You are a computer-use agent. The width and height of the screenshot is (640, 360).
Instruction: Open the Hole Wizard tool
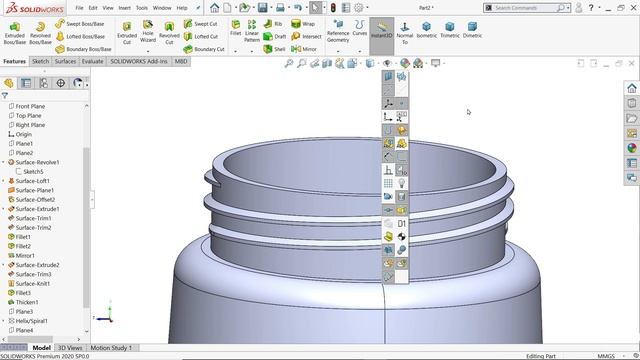click(x=148, y=32)
